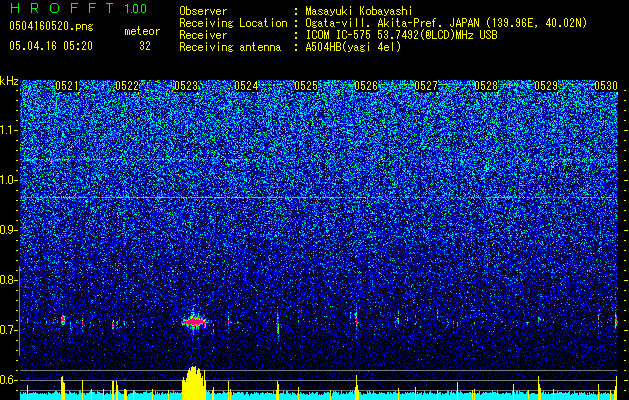
Task: Click the Ogata-vill. Akita-Pref. JAPAN location text
Action: click(446, 23)
